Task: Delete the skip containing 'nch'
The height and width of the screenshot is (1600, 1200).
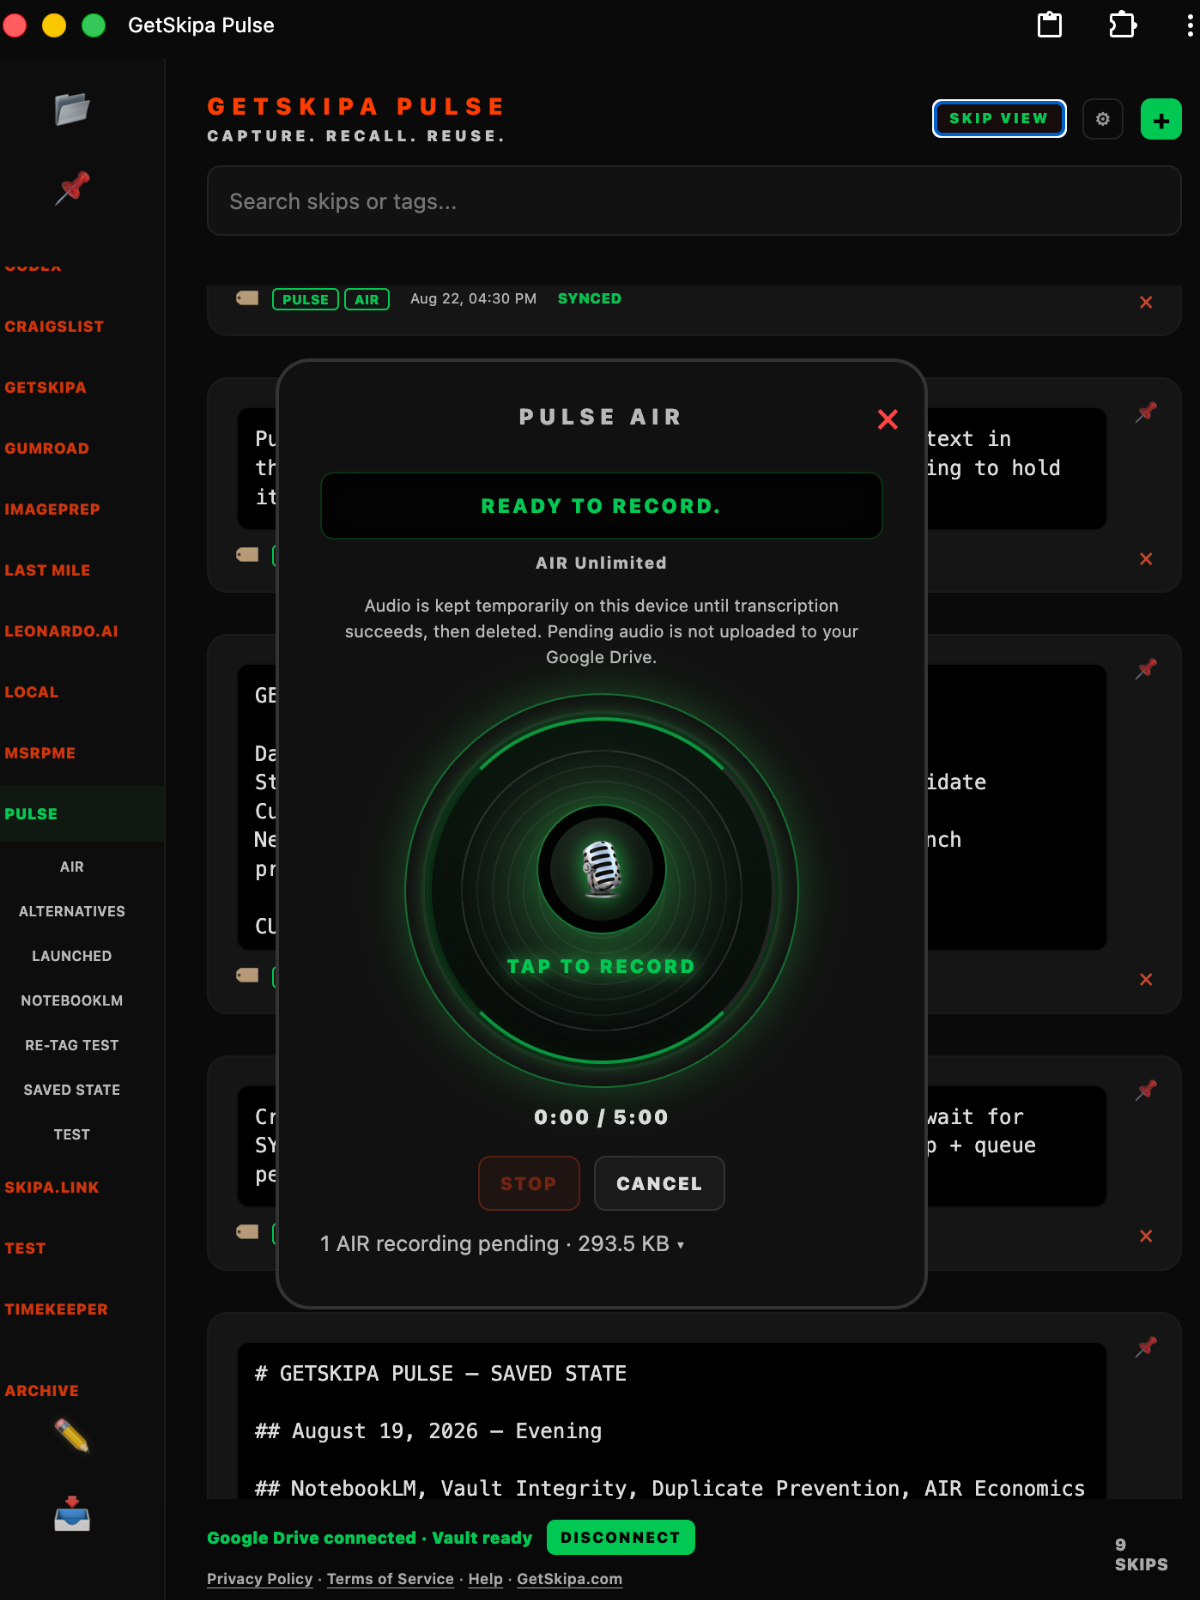Action: (x=1146, y=980)
